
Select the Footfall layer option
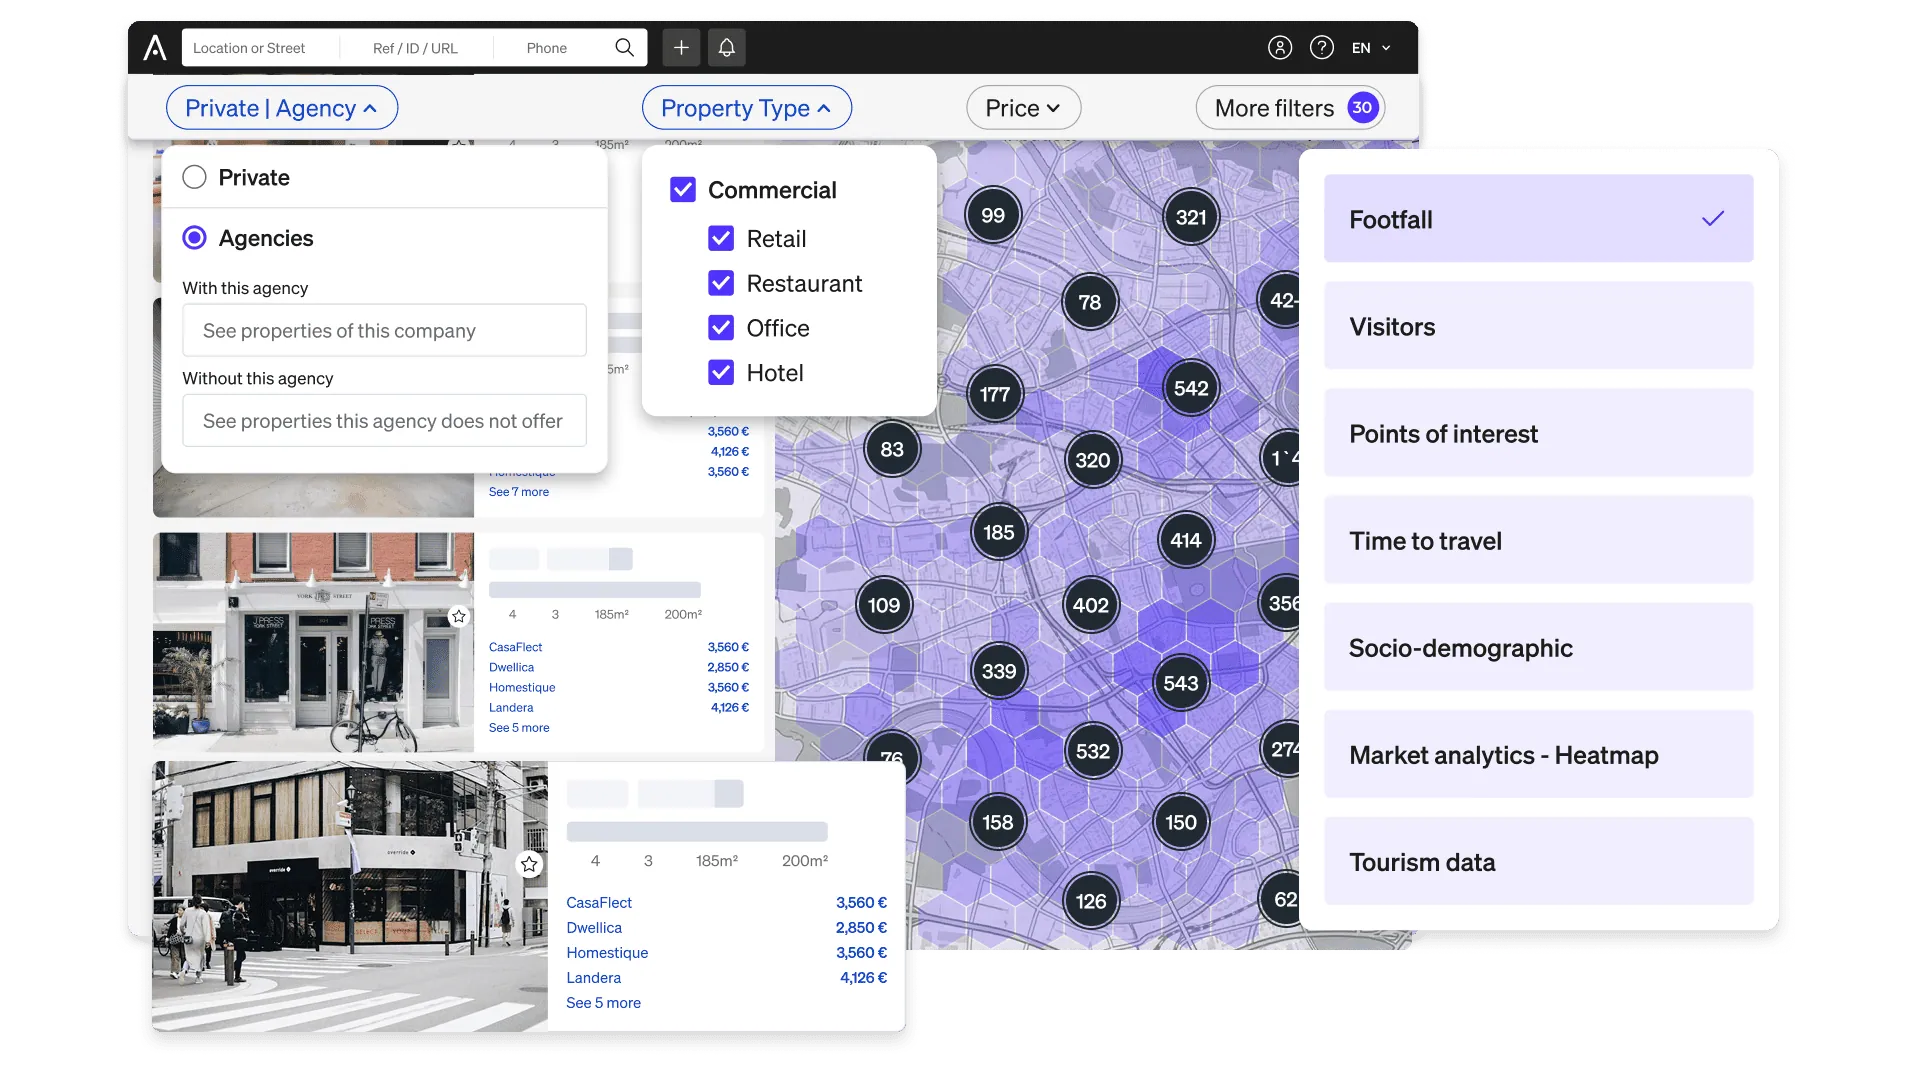click(x=1538, y=219)
